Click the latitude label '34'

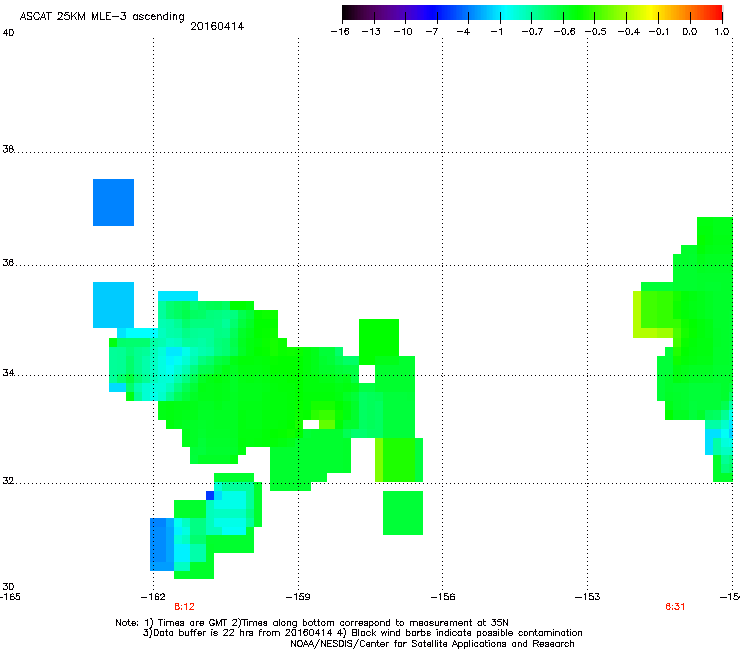8,373
